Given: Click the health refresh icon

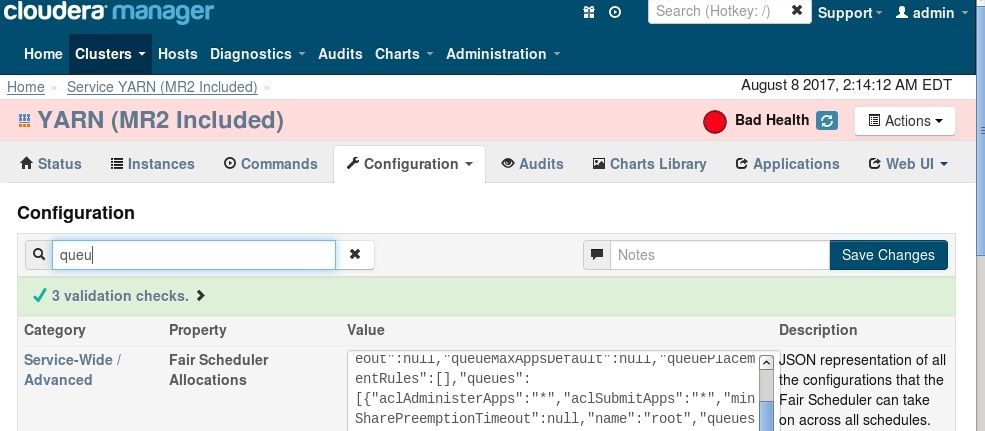Looking at the screenshot, I should 827,121.
